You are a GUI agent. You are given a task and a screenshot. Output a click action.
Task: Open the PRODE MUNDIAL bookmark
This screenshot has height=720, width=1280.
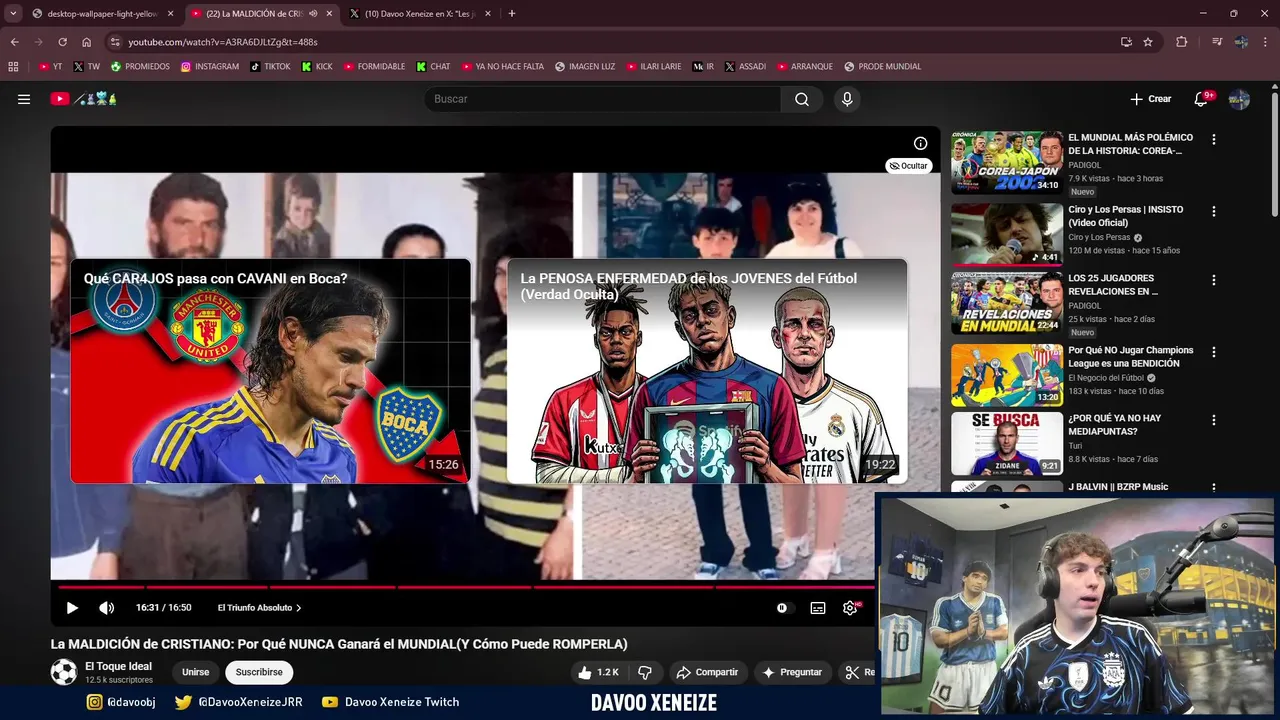click(x=882, y=67)
